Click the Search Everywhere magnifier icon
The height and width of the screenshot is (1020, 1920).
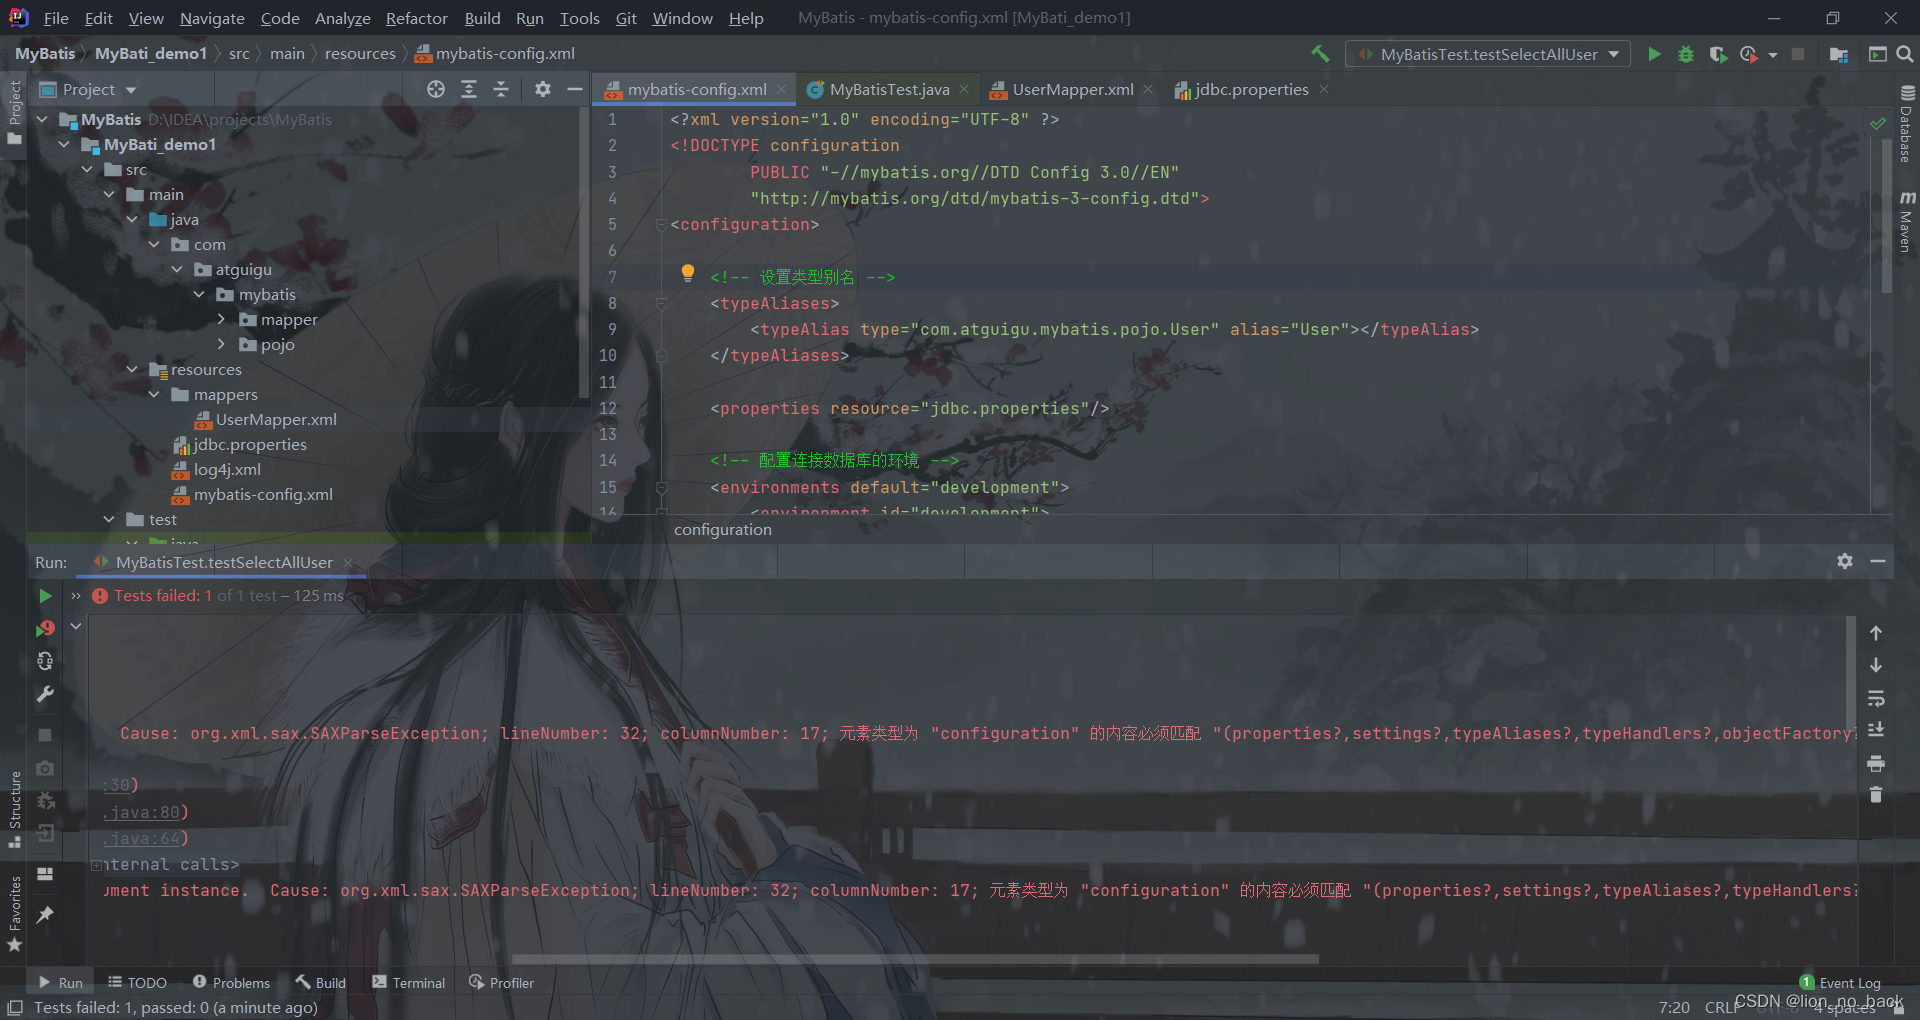(x=1905, y=54)
